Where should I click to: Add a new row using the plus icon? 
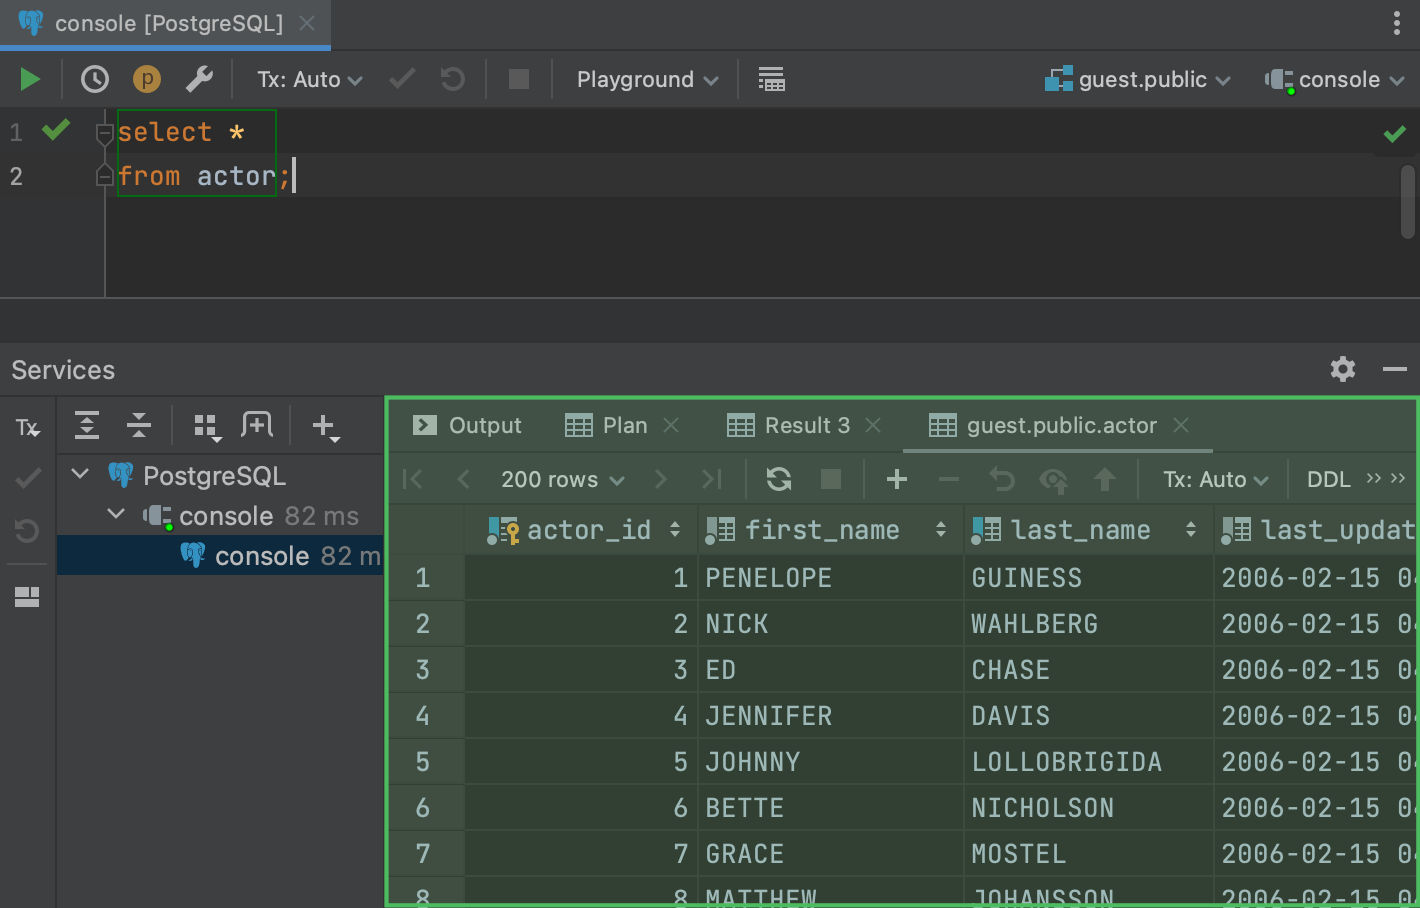(895, 479)
